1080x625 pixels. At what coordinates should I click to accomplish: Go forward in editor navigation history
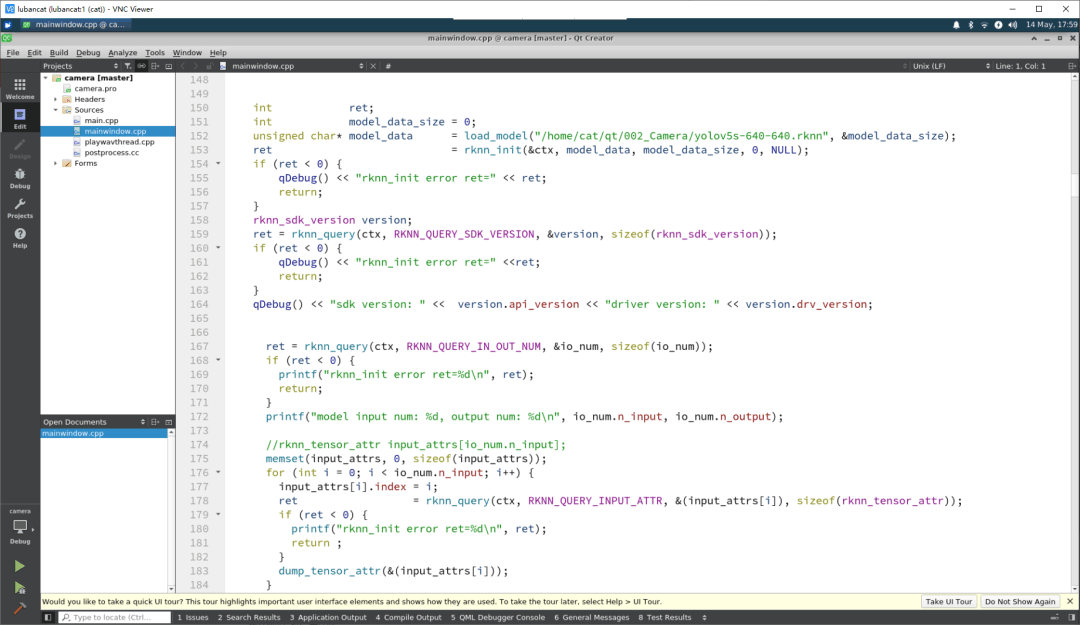196,66
